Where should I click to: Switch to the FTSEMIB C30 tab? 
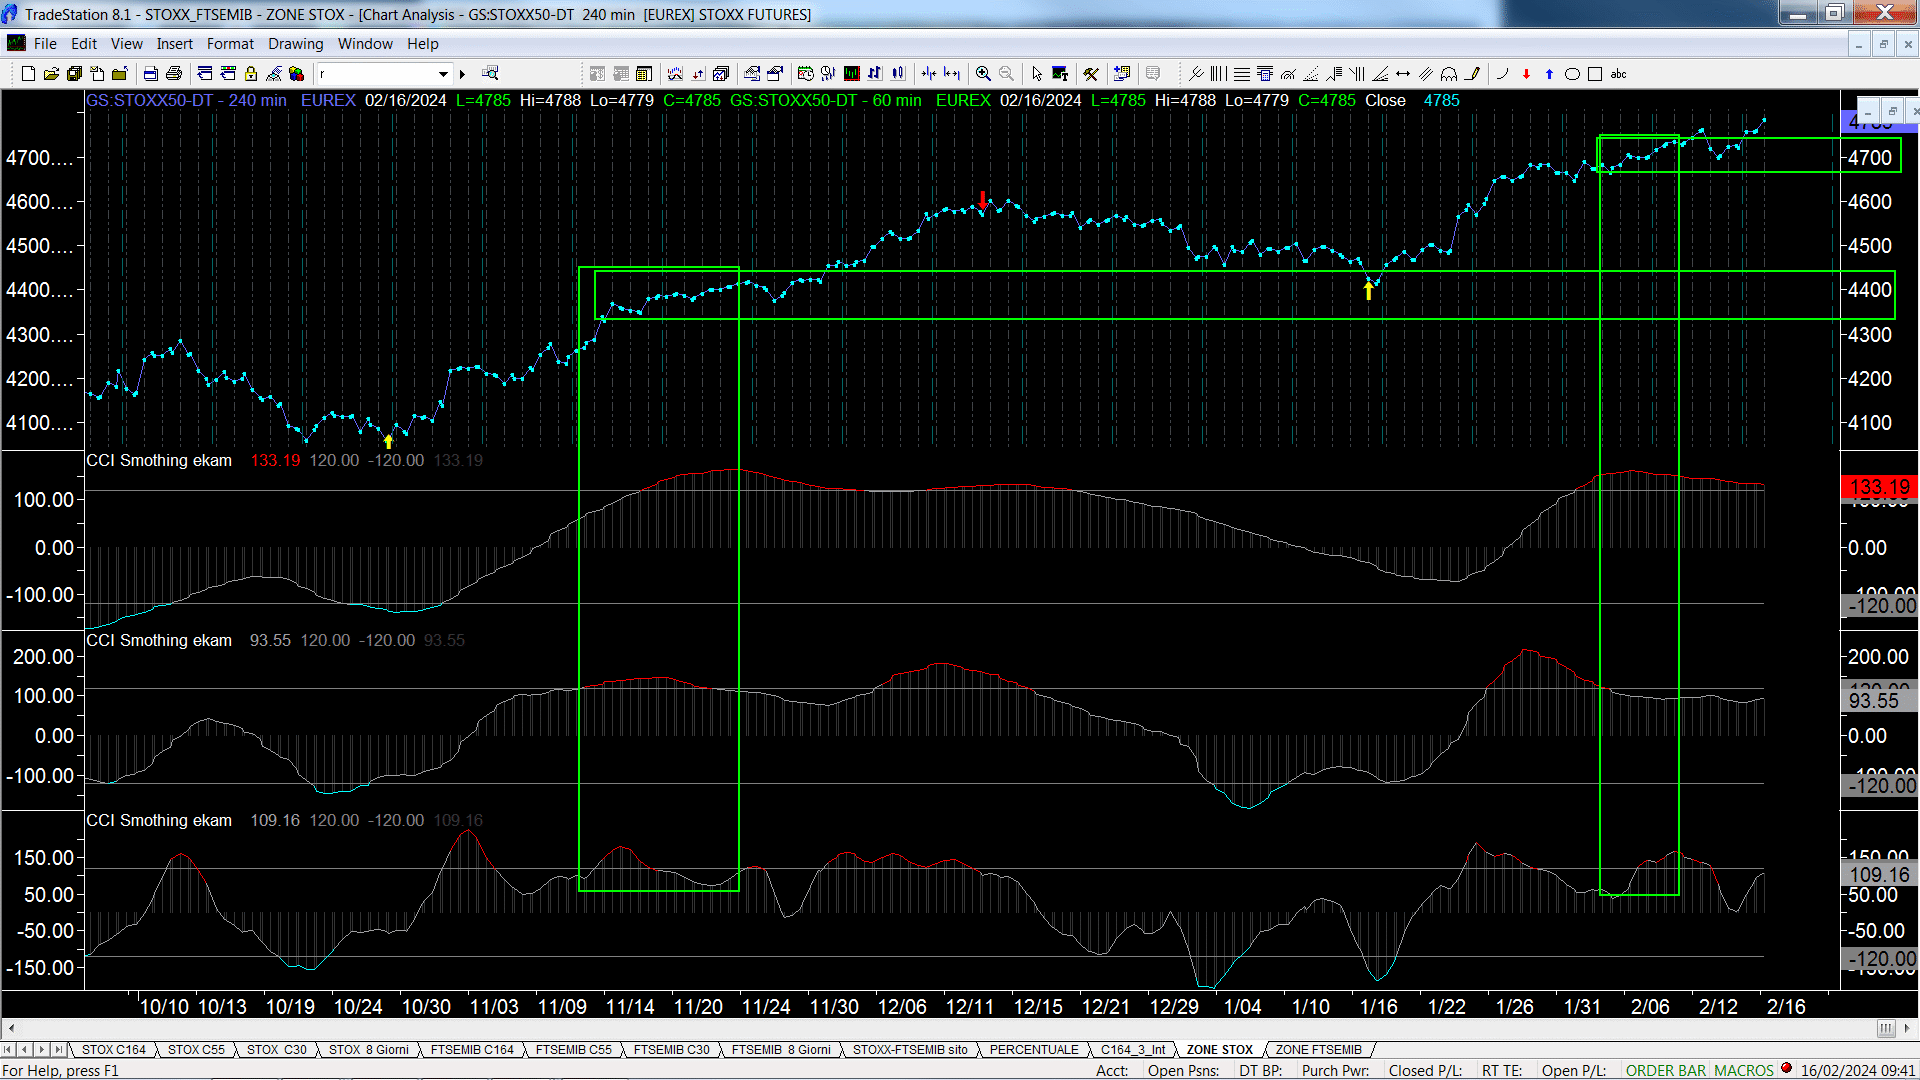(x=671, y=1049)
